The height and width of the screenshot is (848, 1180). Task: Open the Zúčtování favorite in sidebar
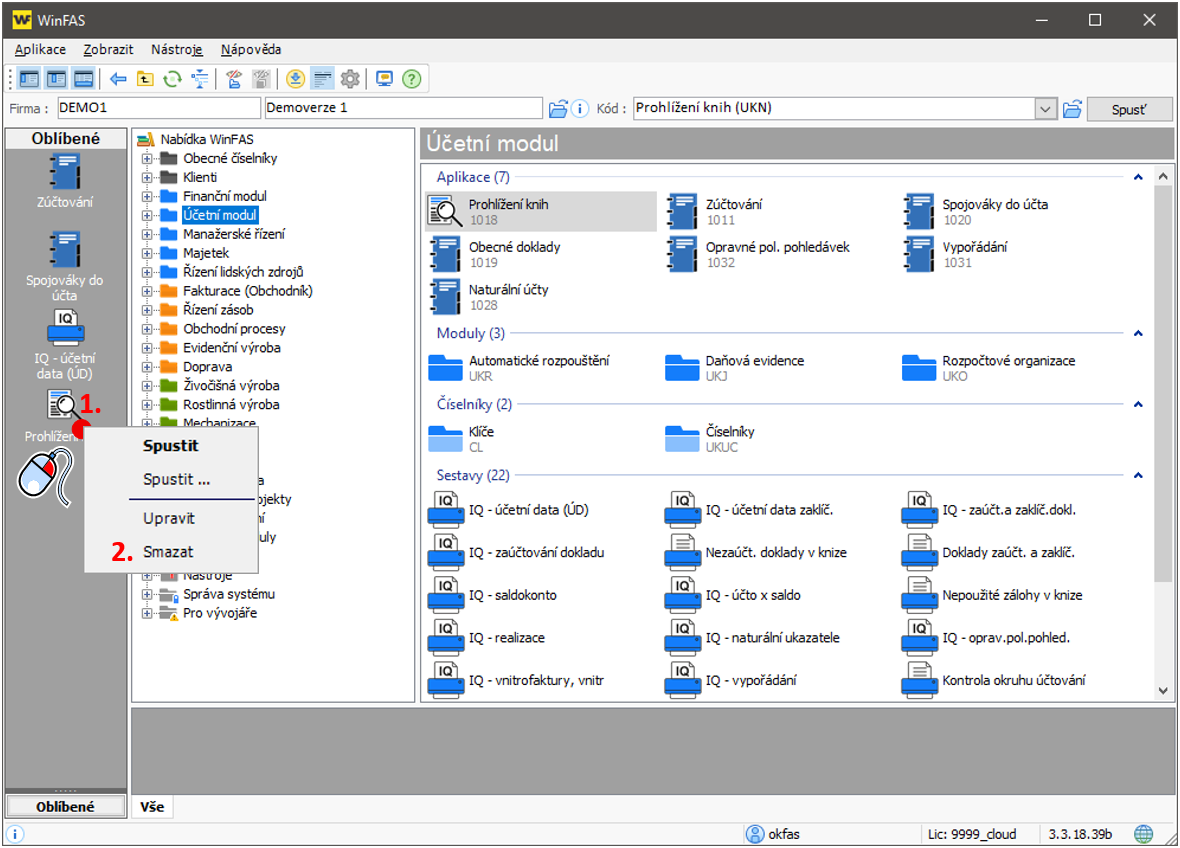pos(65,181)
